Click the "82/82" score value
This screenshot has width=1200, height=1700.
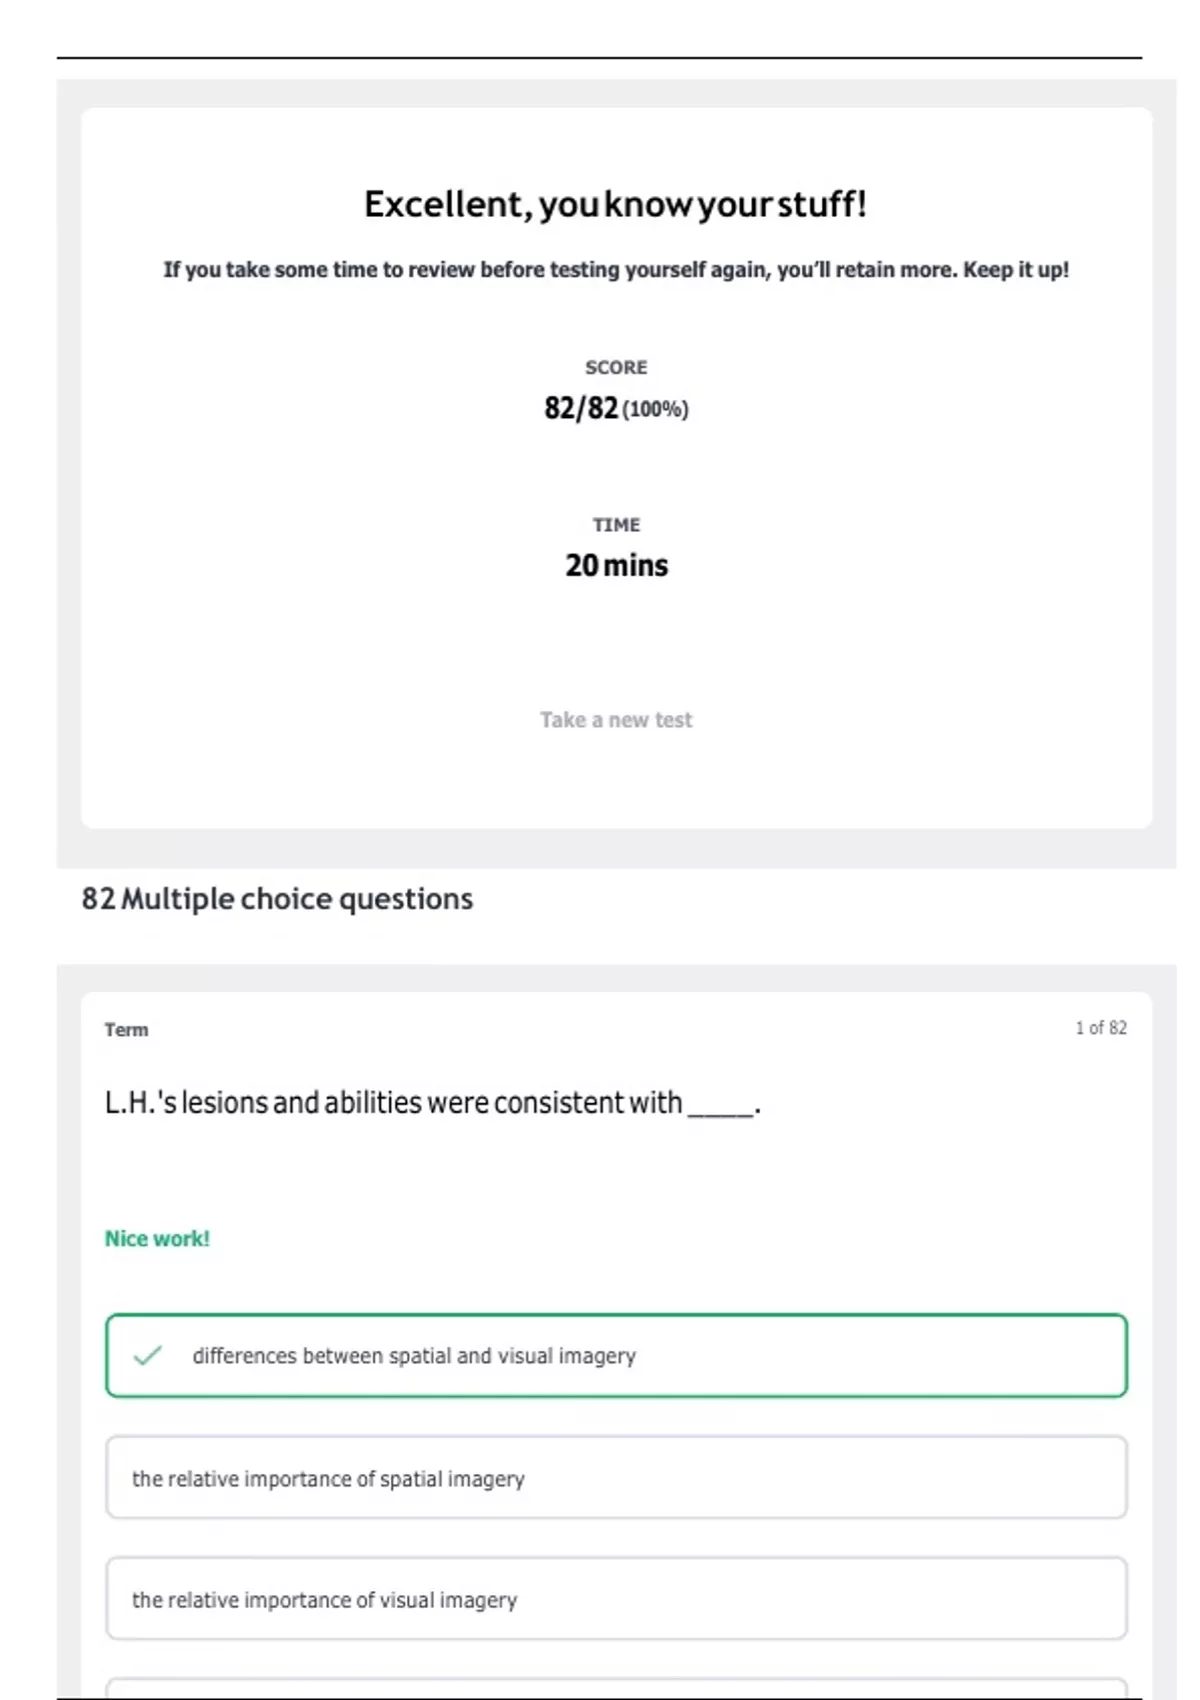coord(581,408)
